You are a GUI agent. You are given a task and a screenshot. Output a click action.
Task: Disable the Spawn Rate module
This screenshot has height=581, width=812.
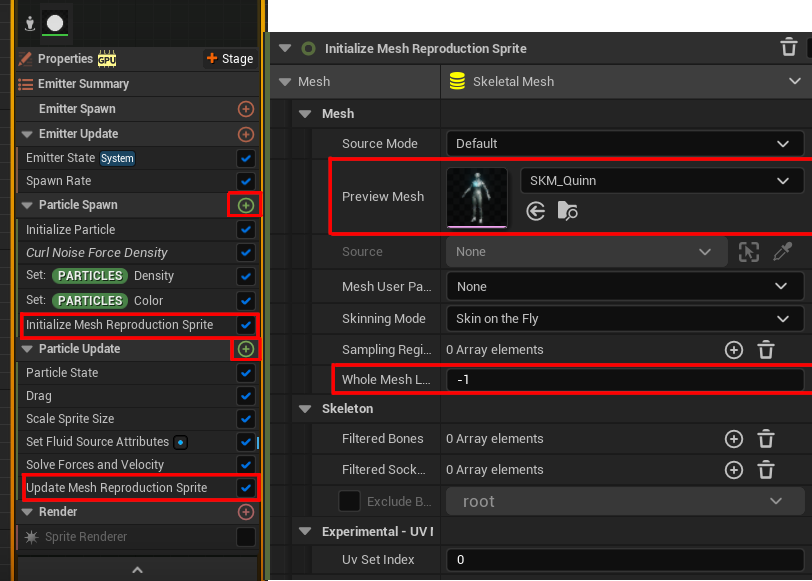[245, 181]
